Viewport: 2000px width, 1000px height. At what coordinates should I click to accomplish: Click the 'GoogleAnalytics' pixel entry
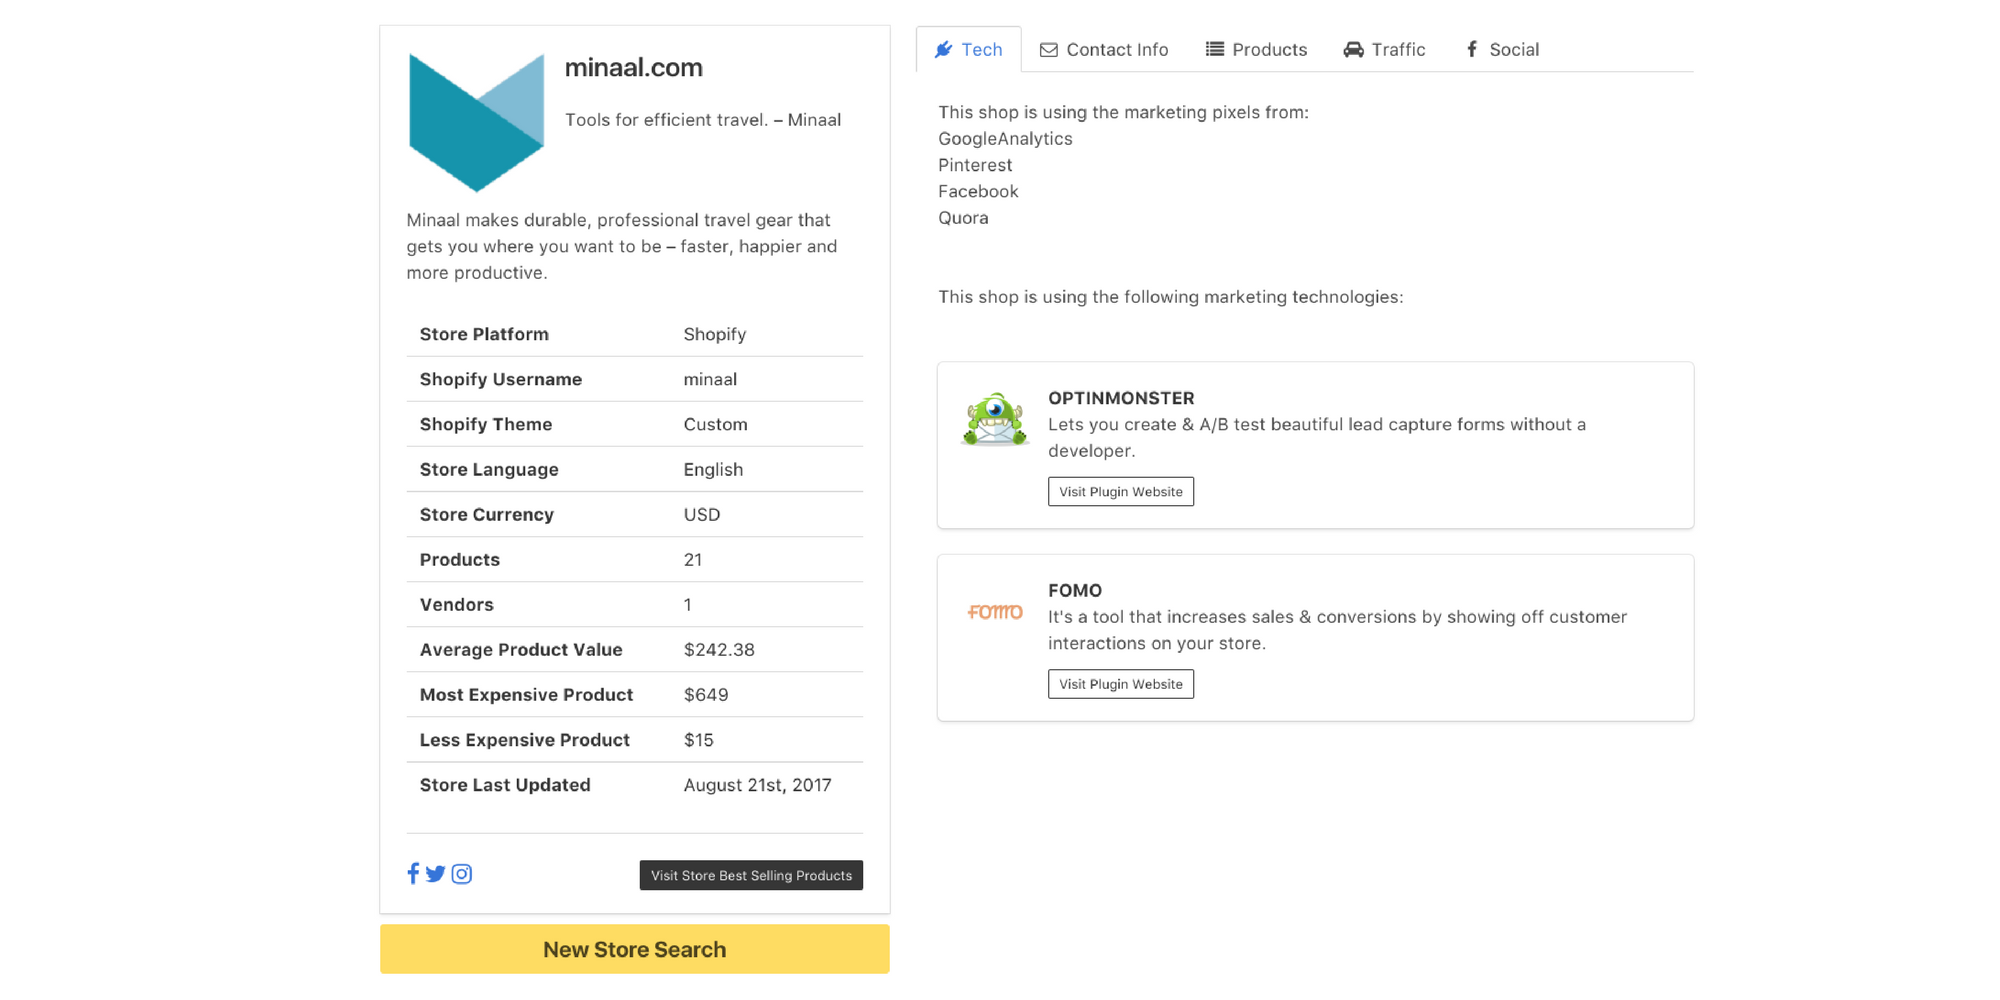pos(1005,139)
